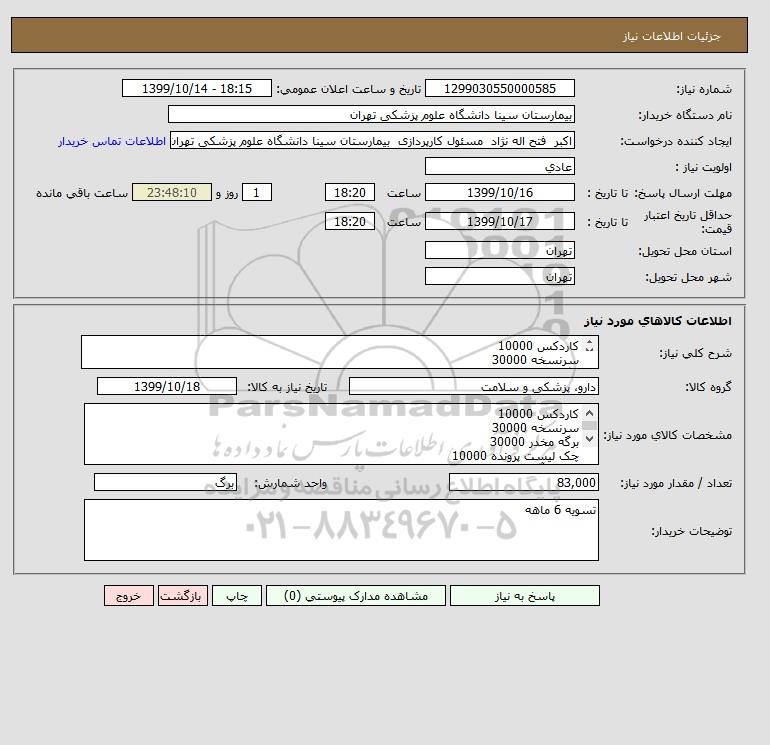Click the delivery city field تهران

[499, 276]
